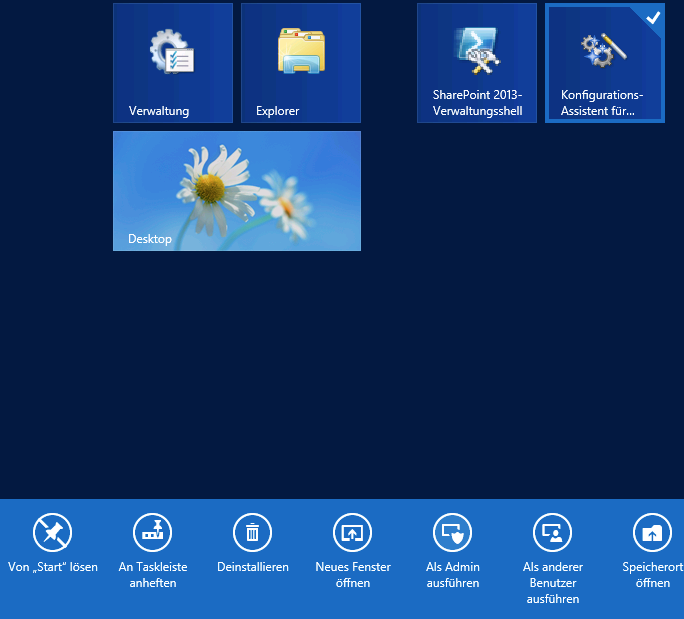The height and width of the screenshot is (619, 684).
Task: Click the 'Speicherort öffnen' folder icon
Action: [653, 533]
